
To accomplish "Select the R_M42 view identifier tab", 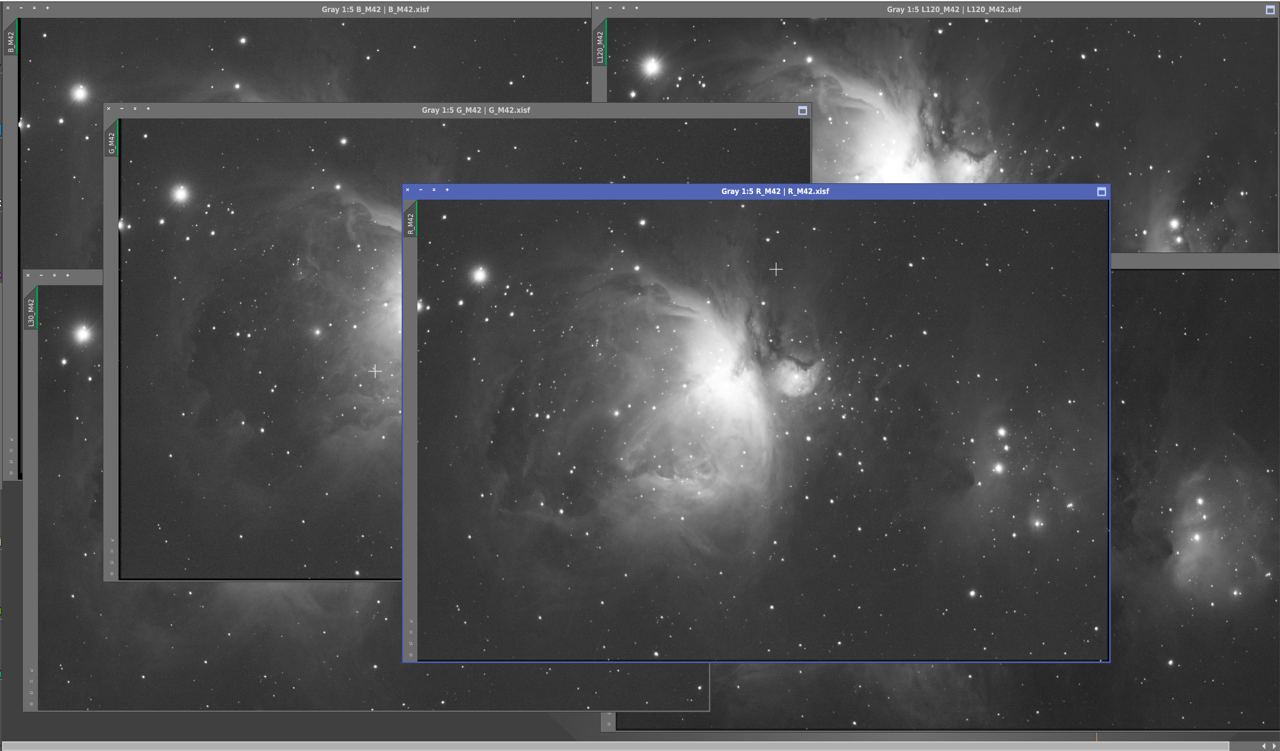I will tap(410, 223).
